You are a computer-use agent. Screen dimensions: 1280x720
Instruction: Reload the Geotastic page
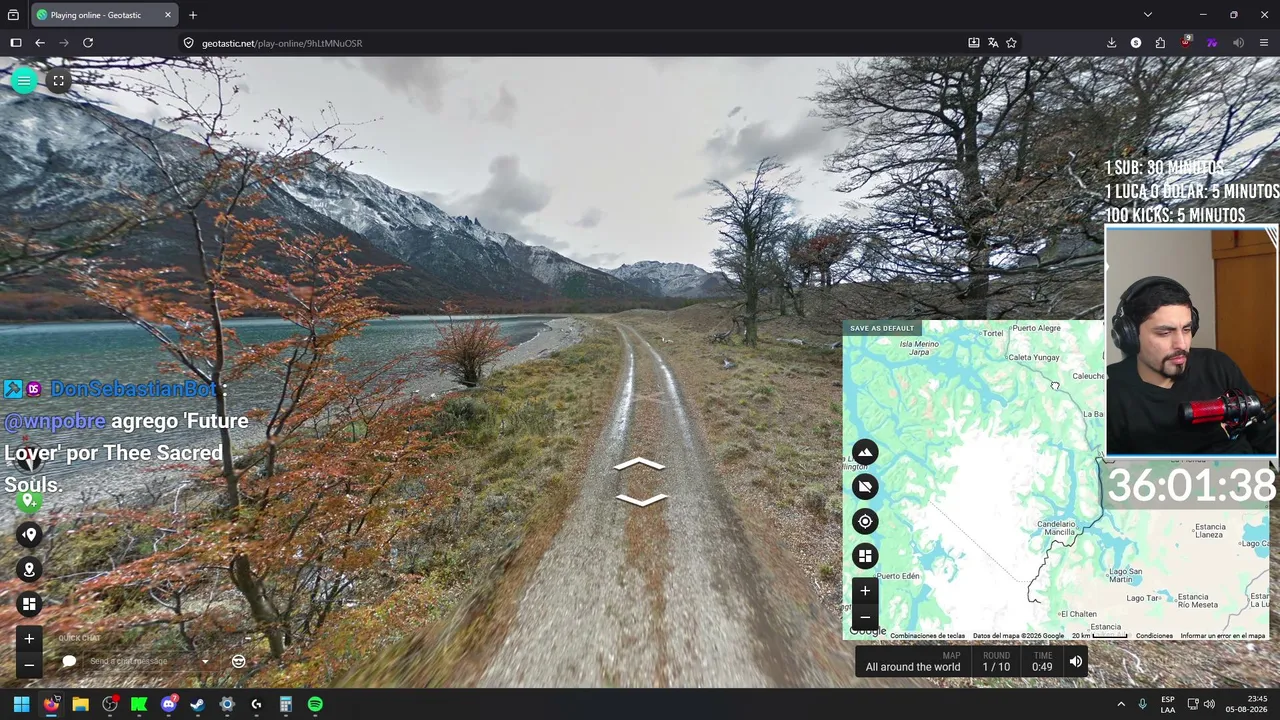88,43
